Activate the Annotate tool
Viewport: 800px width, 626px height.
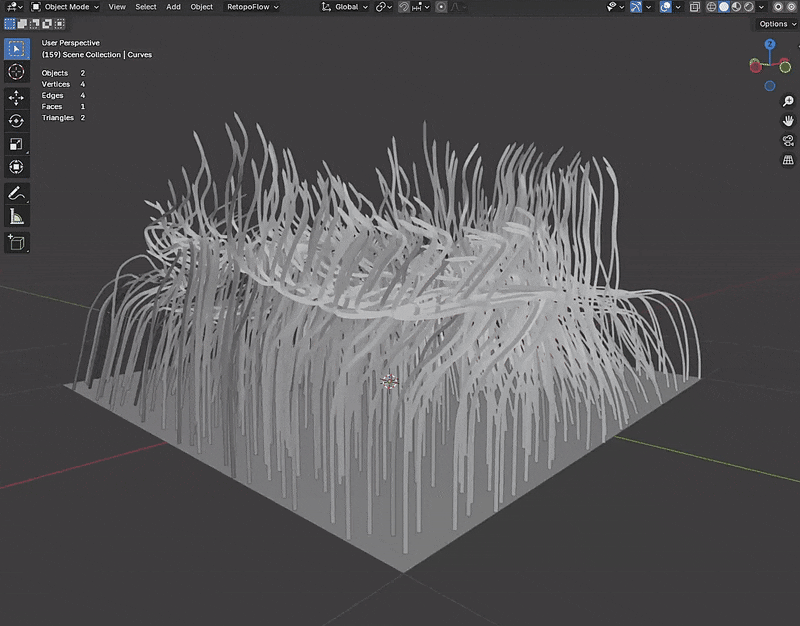pyautogui.click(x=16, y=191)
